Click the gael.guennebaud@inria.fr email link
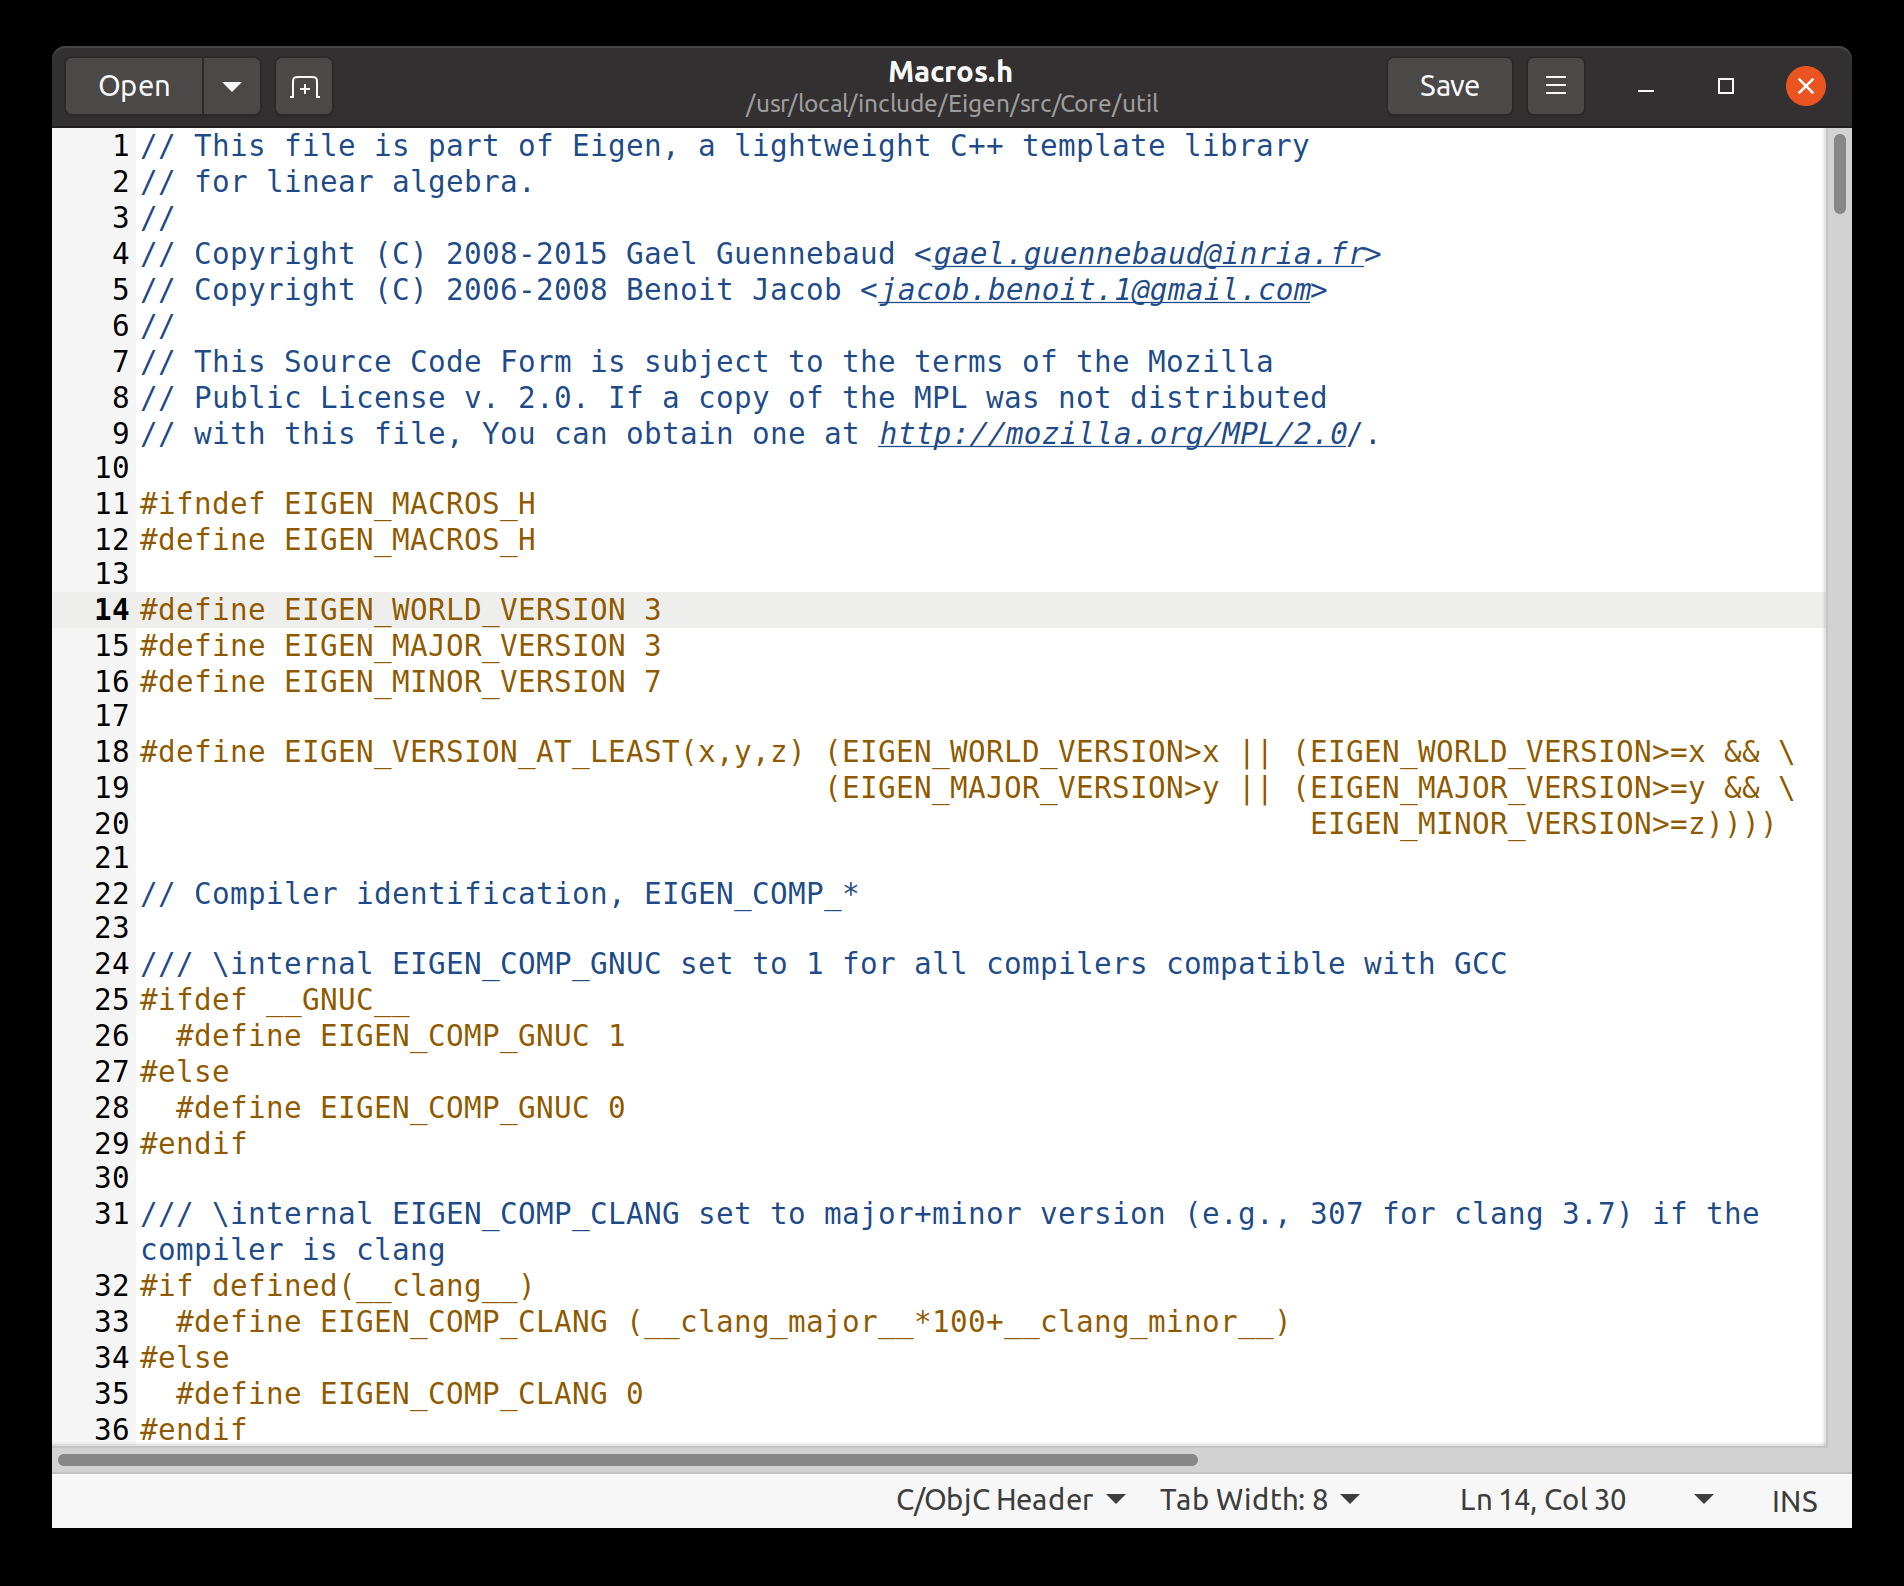1904x1586 pixels. pyautogui.click(x=1147, y=254)
